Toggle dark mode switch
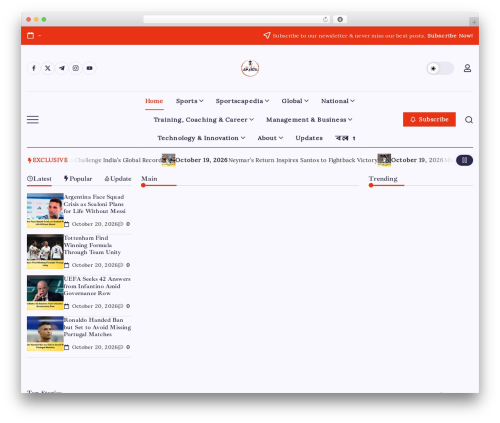 coord(440,68)
